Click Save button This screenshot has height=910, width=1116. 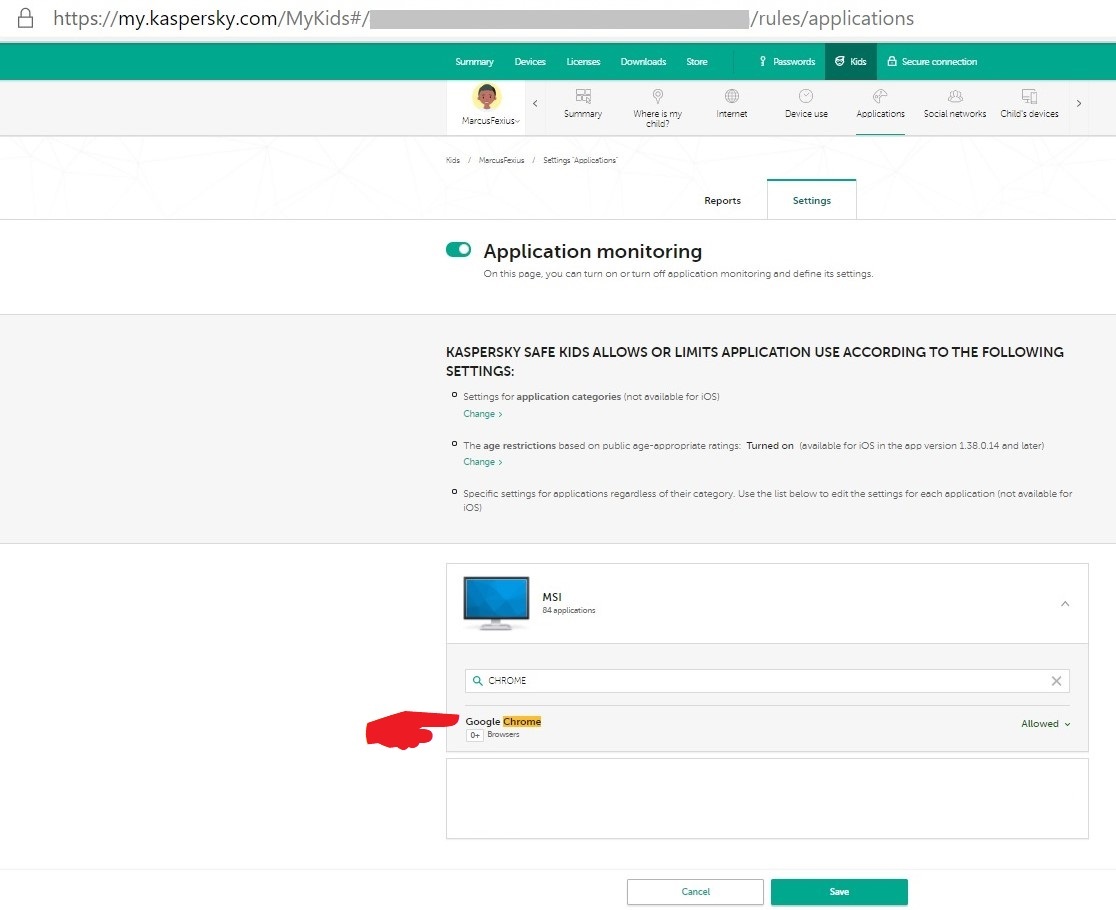(x=839, y=892)
